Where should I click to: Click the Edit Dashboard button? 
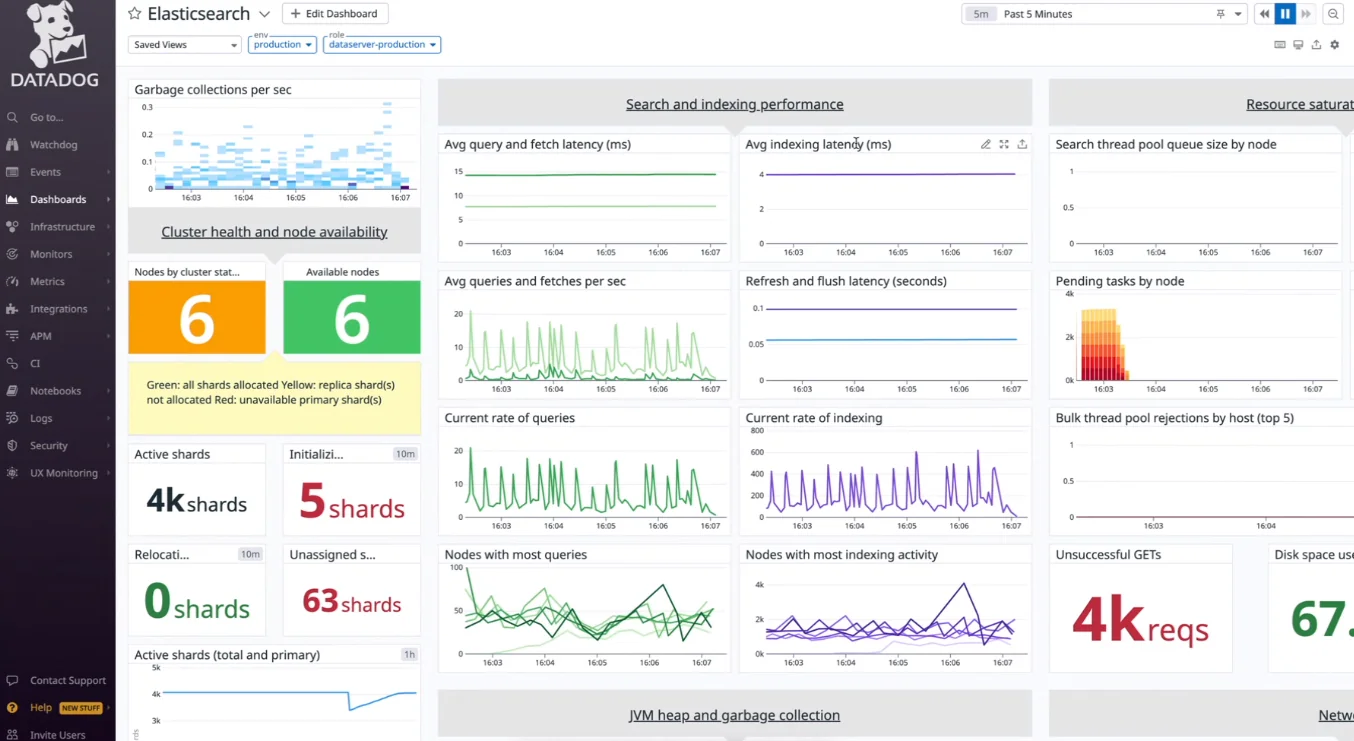(x=335, y=14)
